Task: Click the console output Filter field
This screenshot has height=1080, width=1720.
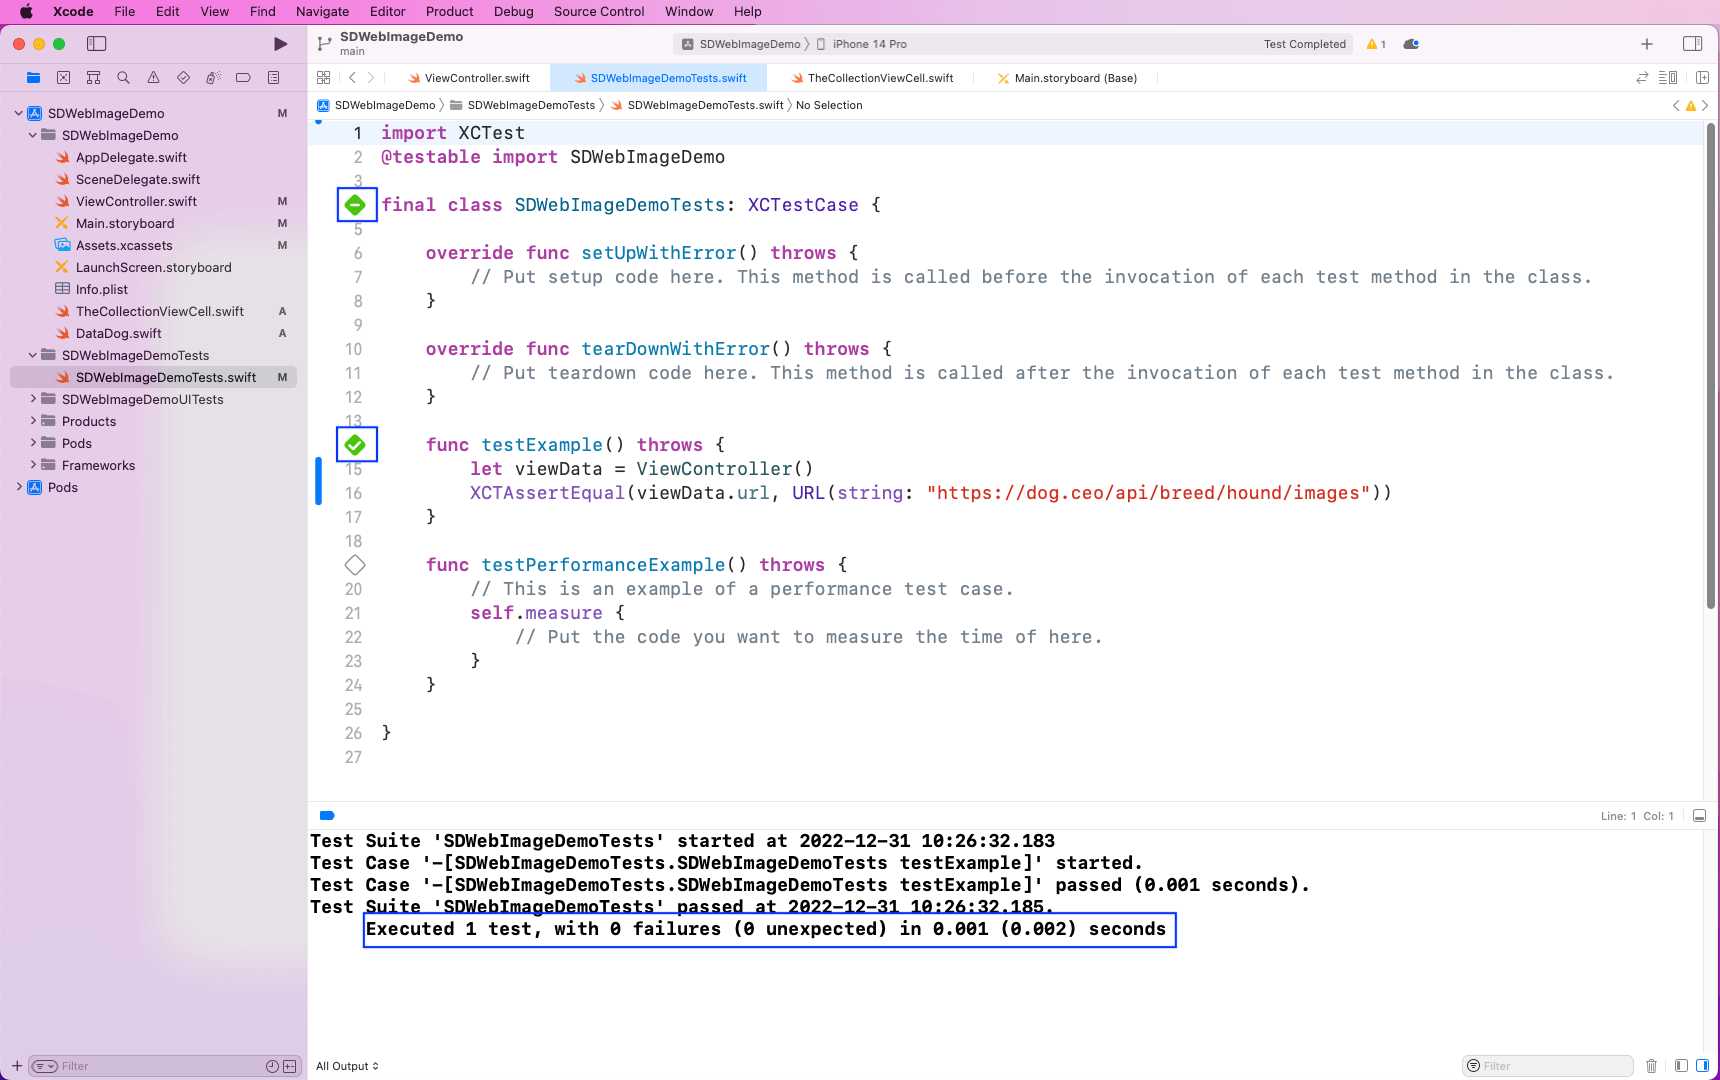Action: [1555, 1066]
